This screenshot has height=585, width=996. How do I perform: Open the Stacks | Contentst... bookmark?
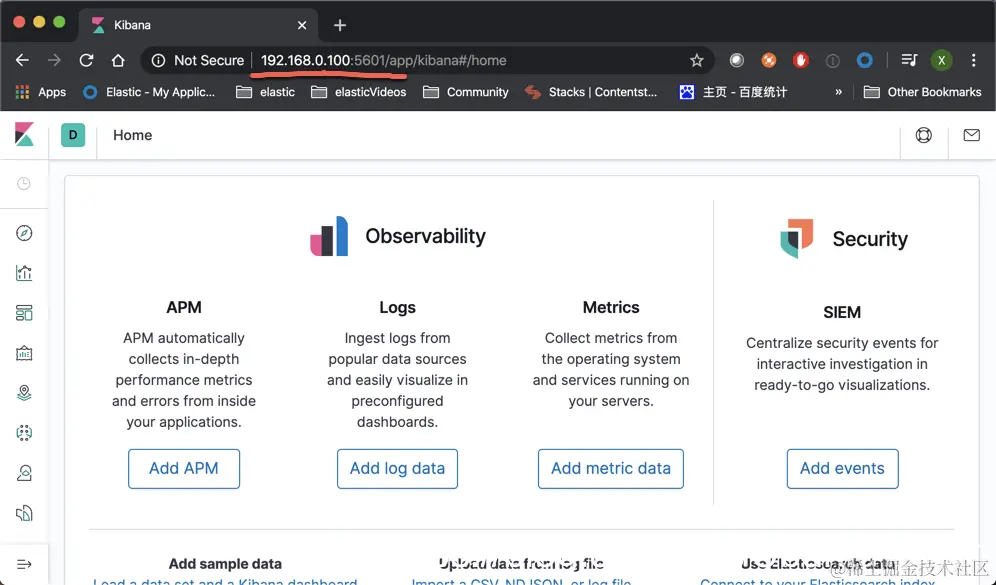click(x=591, y=92)
